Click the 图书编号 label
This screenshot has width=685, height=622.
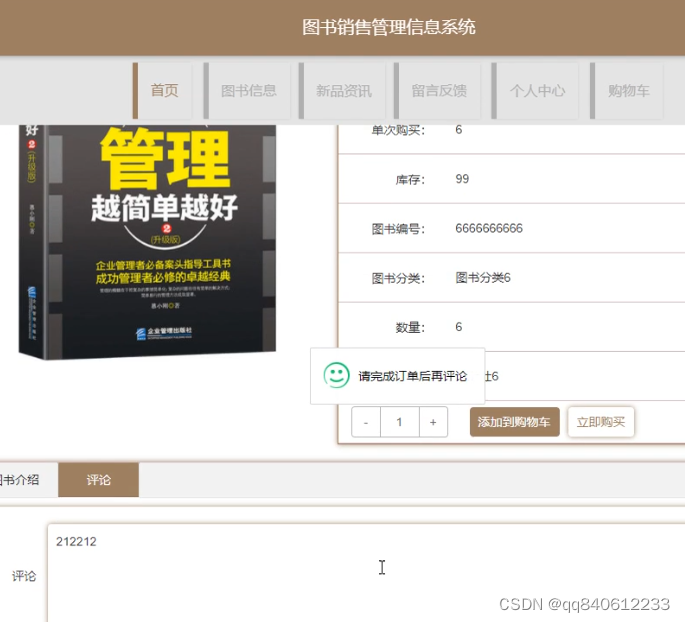tap(398, 229)
